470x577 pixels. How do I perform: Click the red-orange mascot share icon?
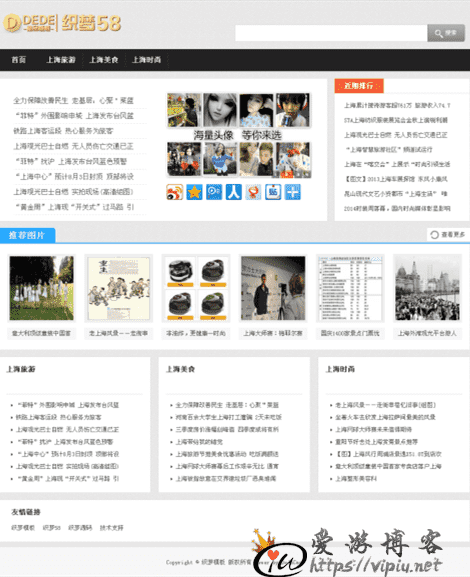pos(253,192)
